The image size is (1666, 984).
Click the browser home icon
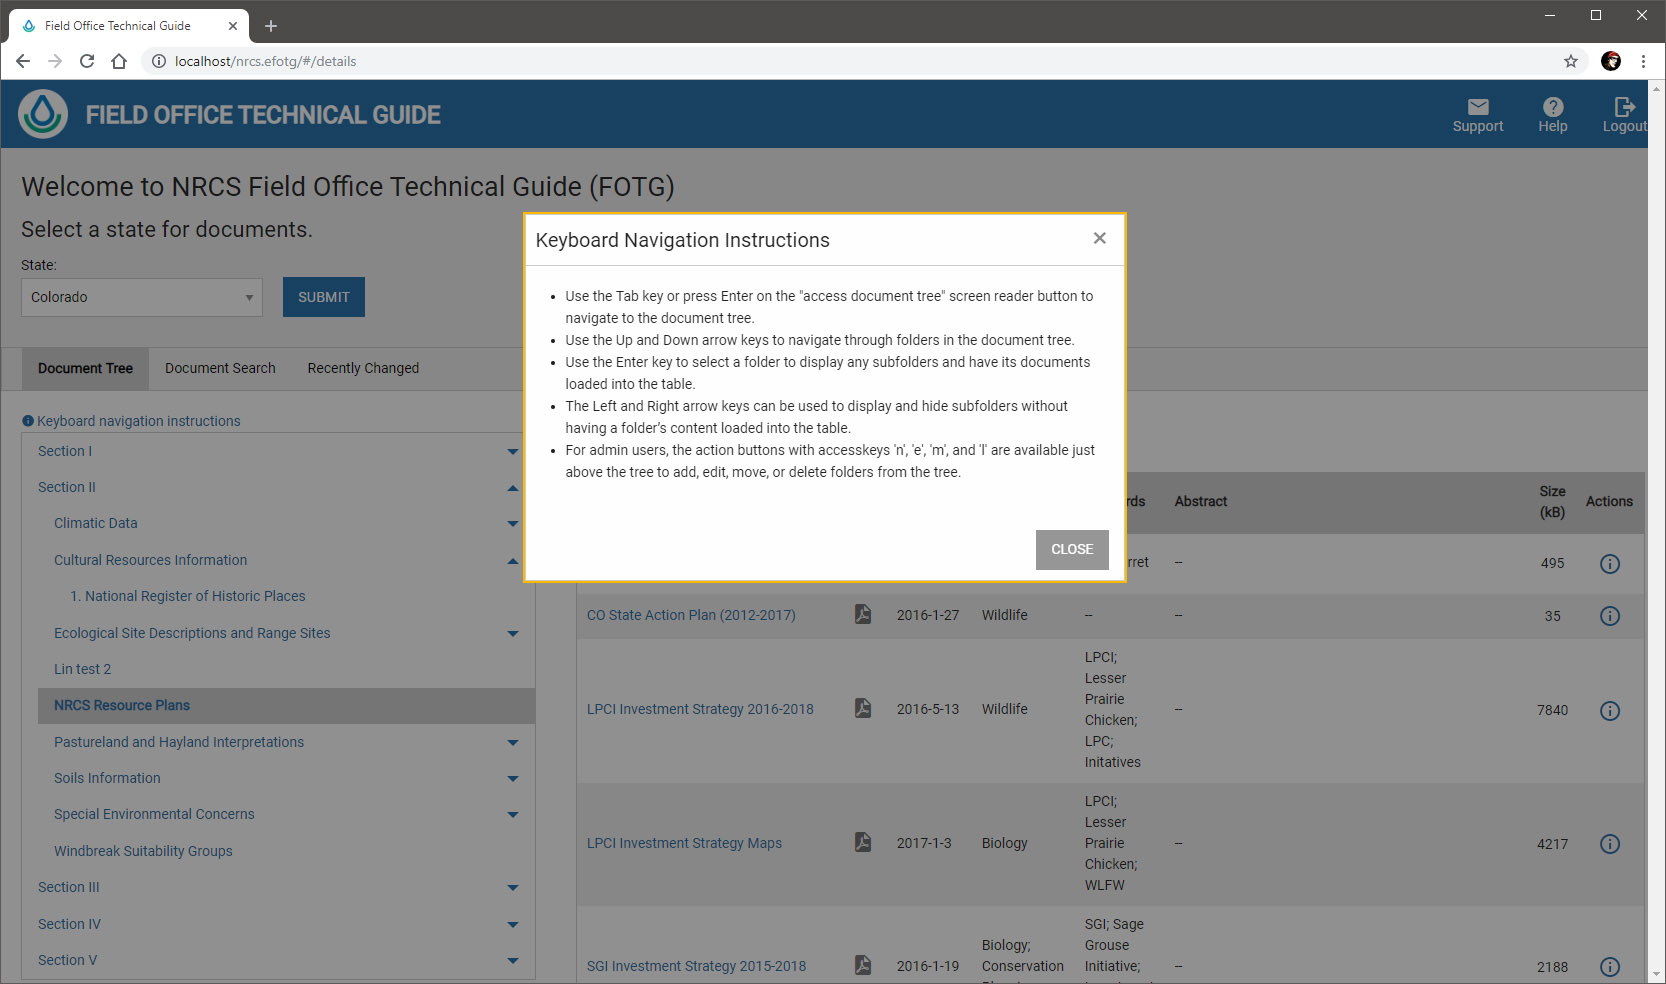point(119,61)
